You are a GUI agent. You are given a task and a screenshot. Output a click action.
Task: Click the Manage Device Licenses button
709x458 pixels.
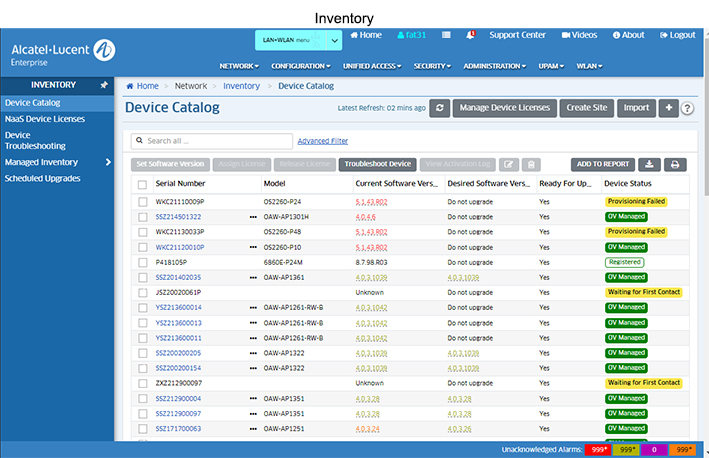(x=504, y=108)
